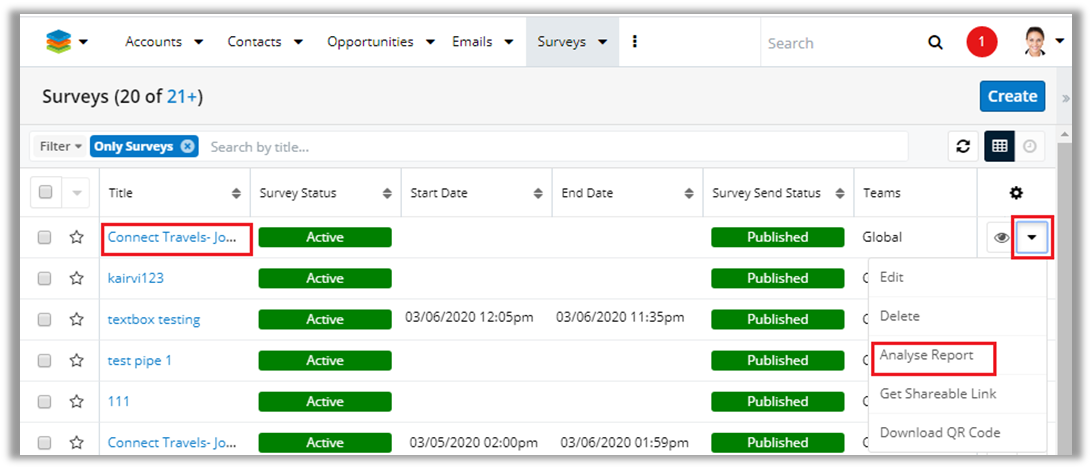This screenshot has width=1092, height=469.
Task: Select Get Shareable Link menu entry
Action: 937,394
